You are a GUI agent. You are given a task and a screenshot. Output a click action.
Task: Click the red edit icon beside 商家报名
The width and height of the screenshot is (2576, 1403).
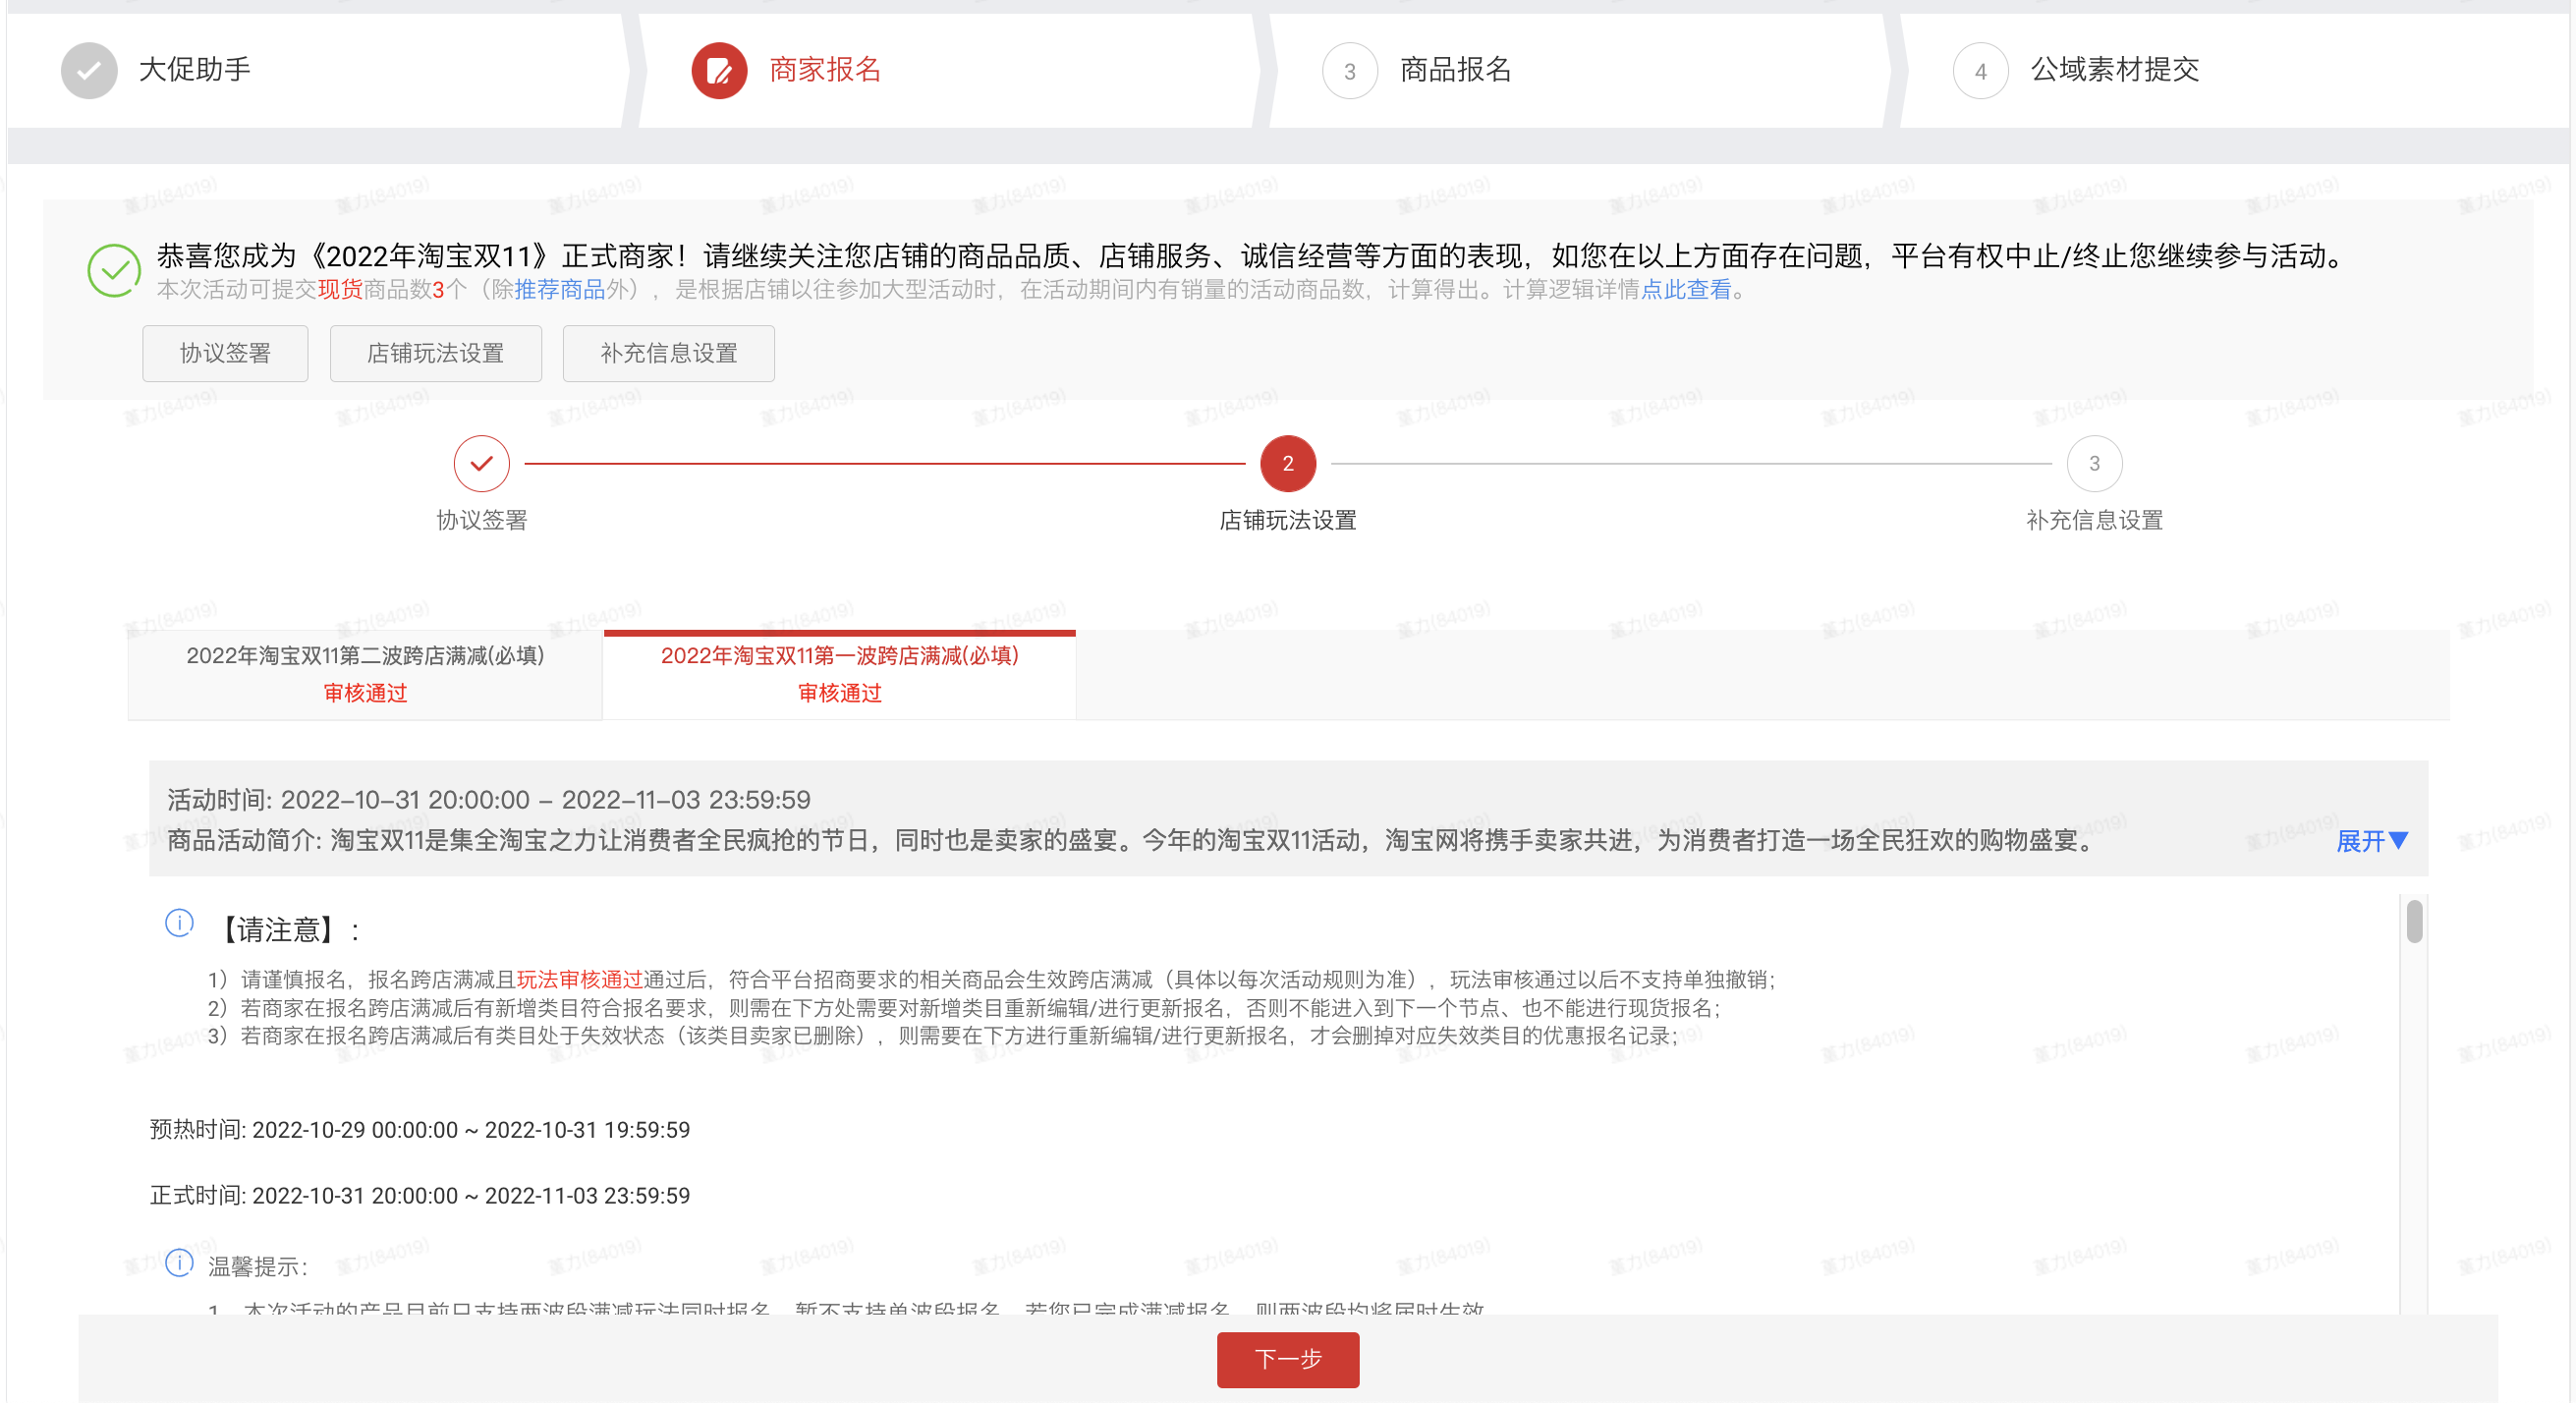719,71
